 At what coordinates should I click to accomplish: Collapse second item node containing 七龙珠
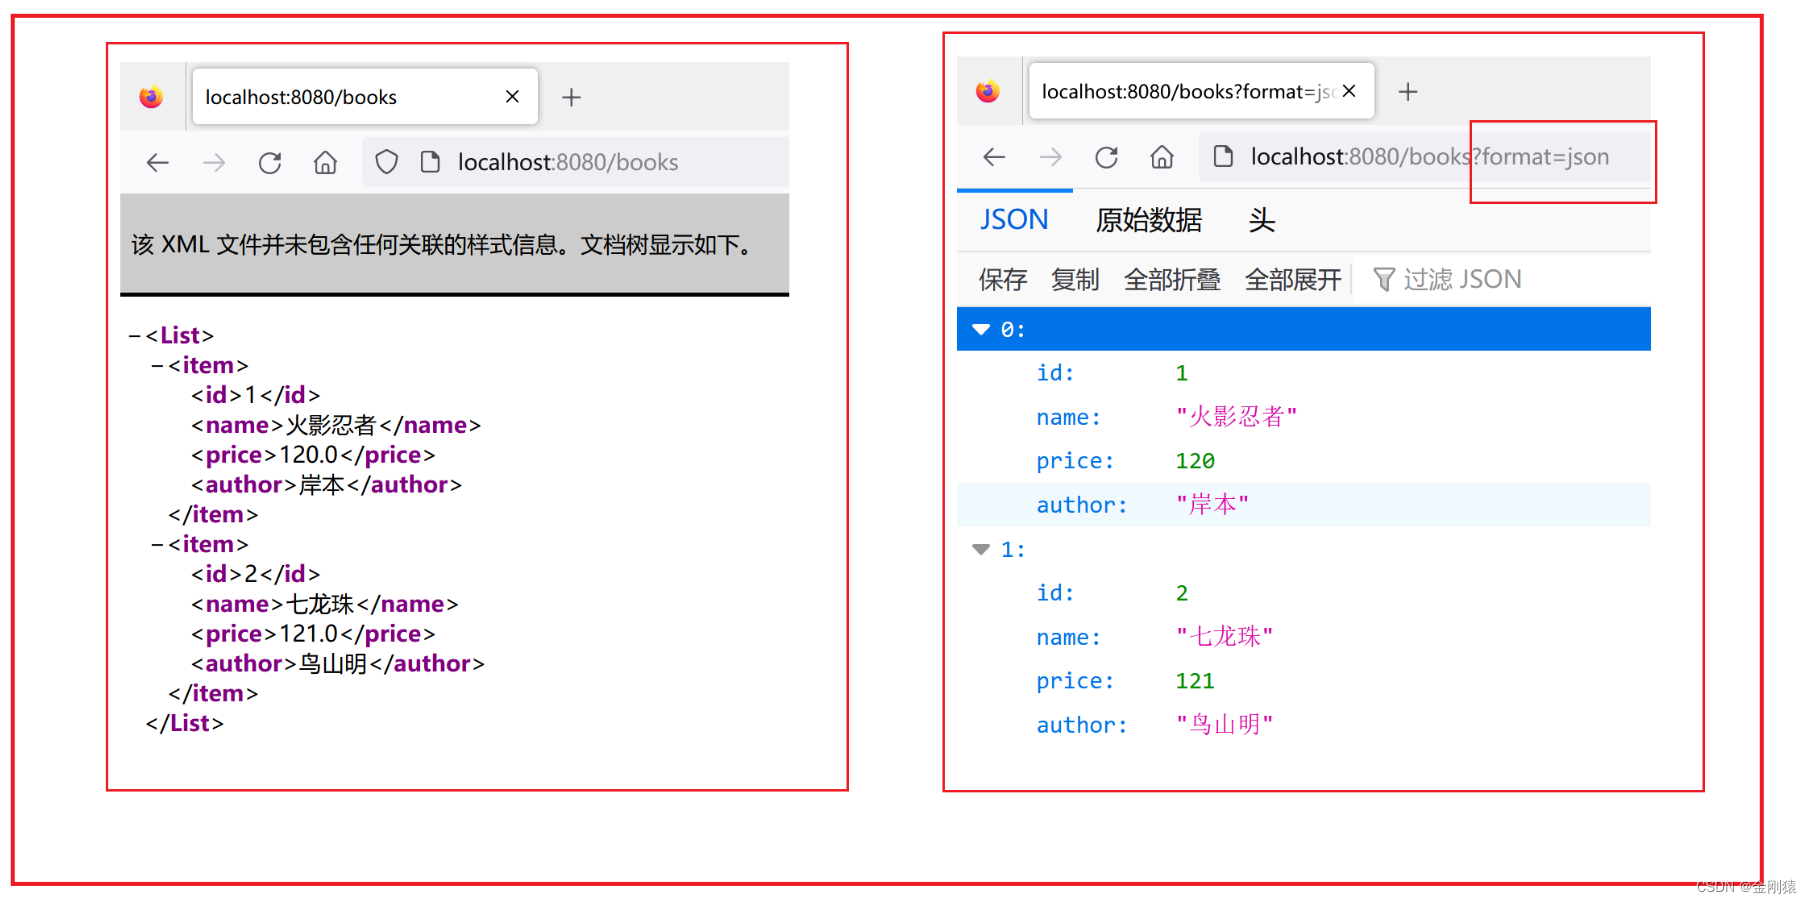pyautogui.click(x=157, y=545)
